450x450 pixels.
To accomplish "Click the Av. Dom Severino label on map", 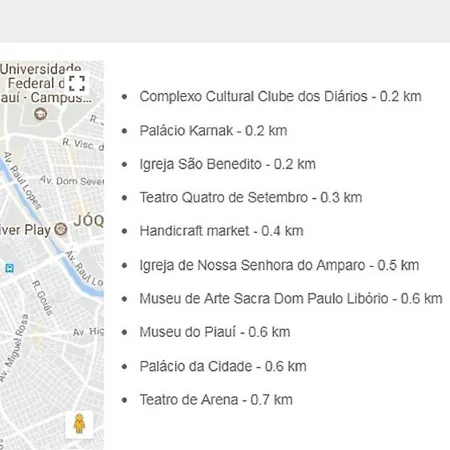I will coord(72,181).
